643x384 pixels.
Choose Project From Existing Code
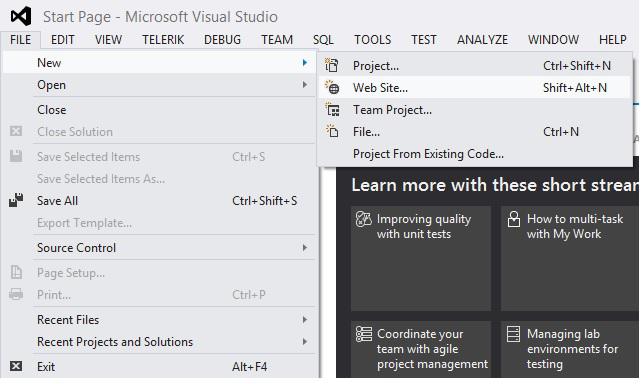point(428,154)
